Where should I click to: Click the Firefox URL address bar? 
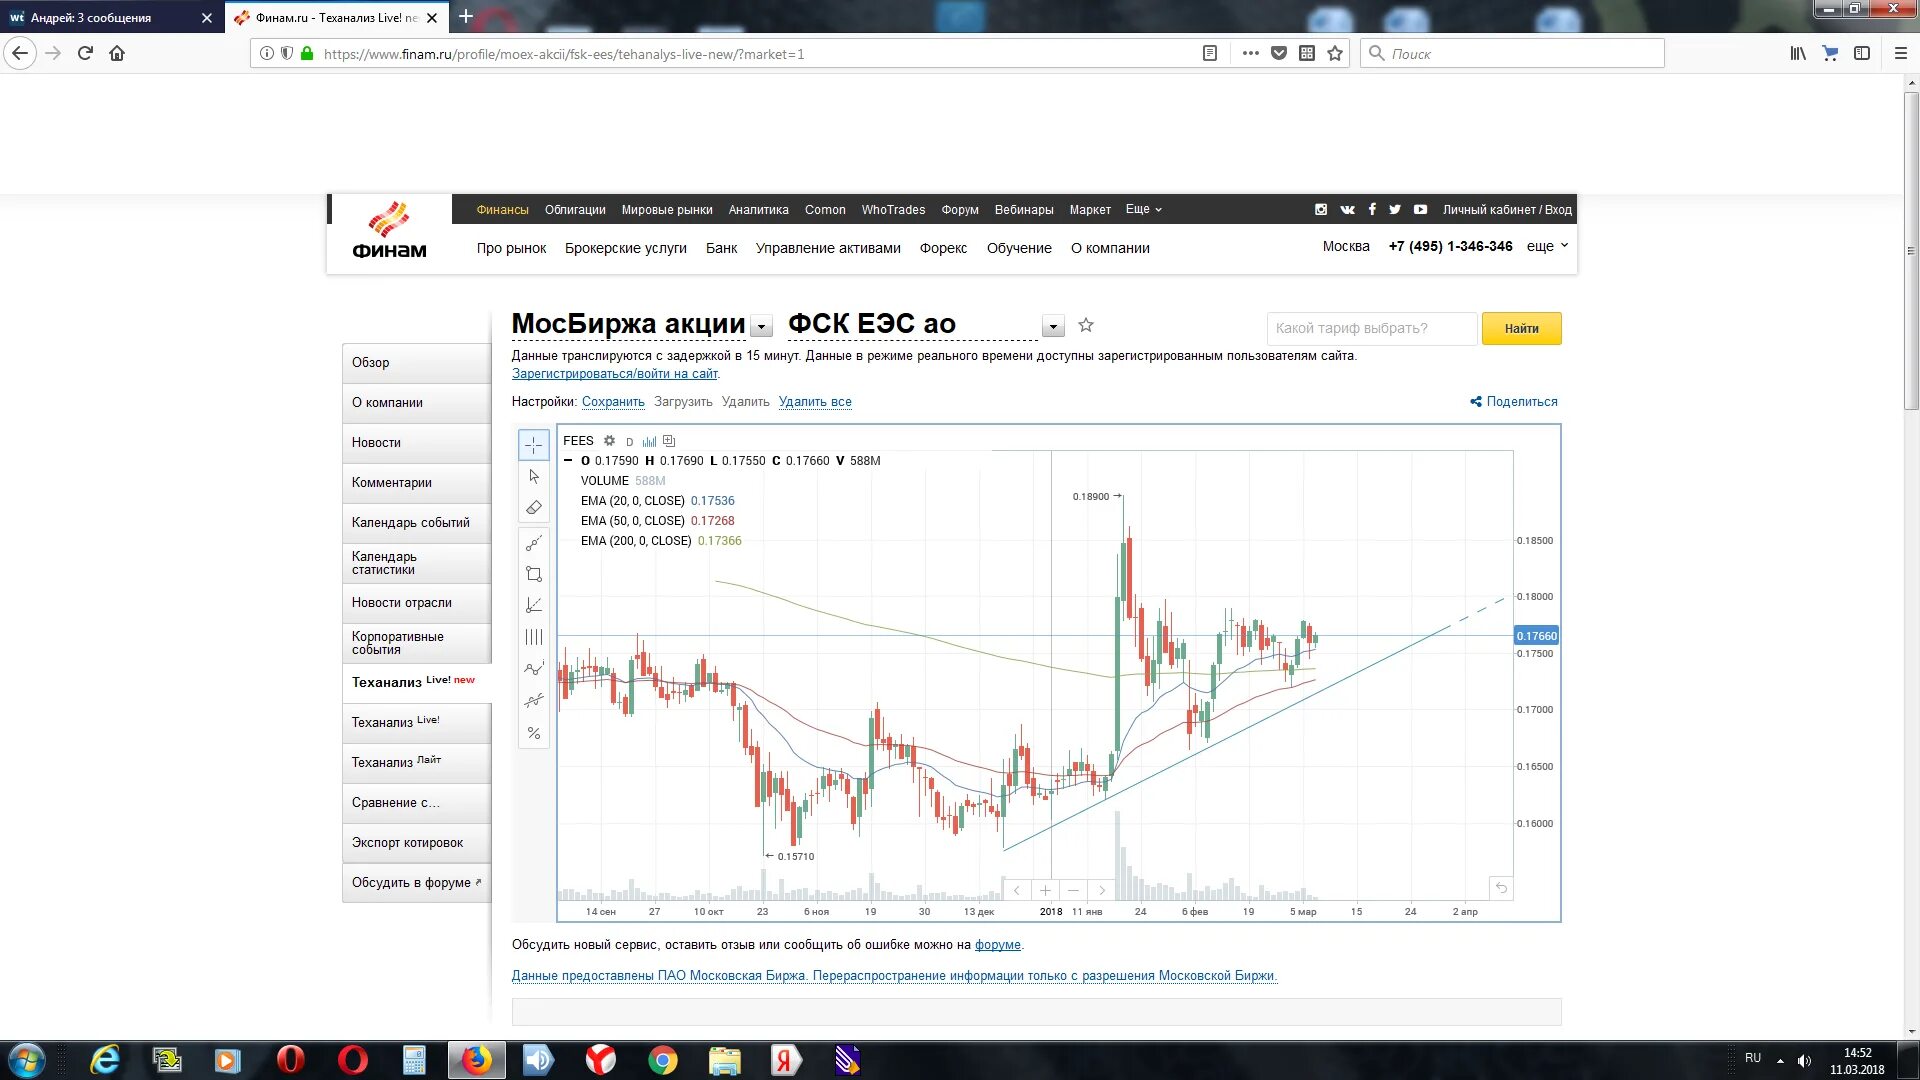tap(760, 54)
